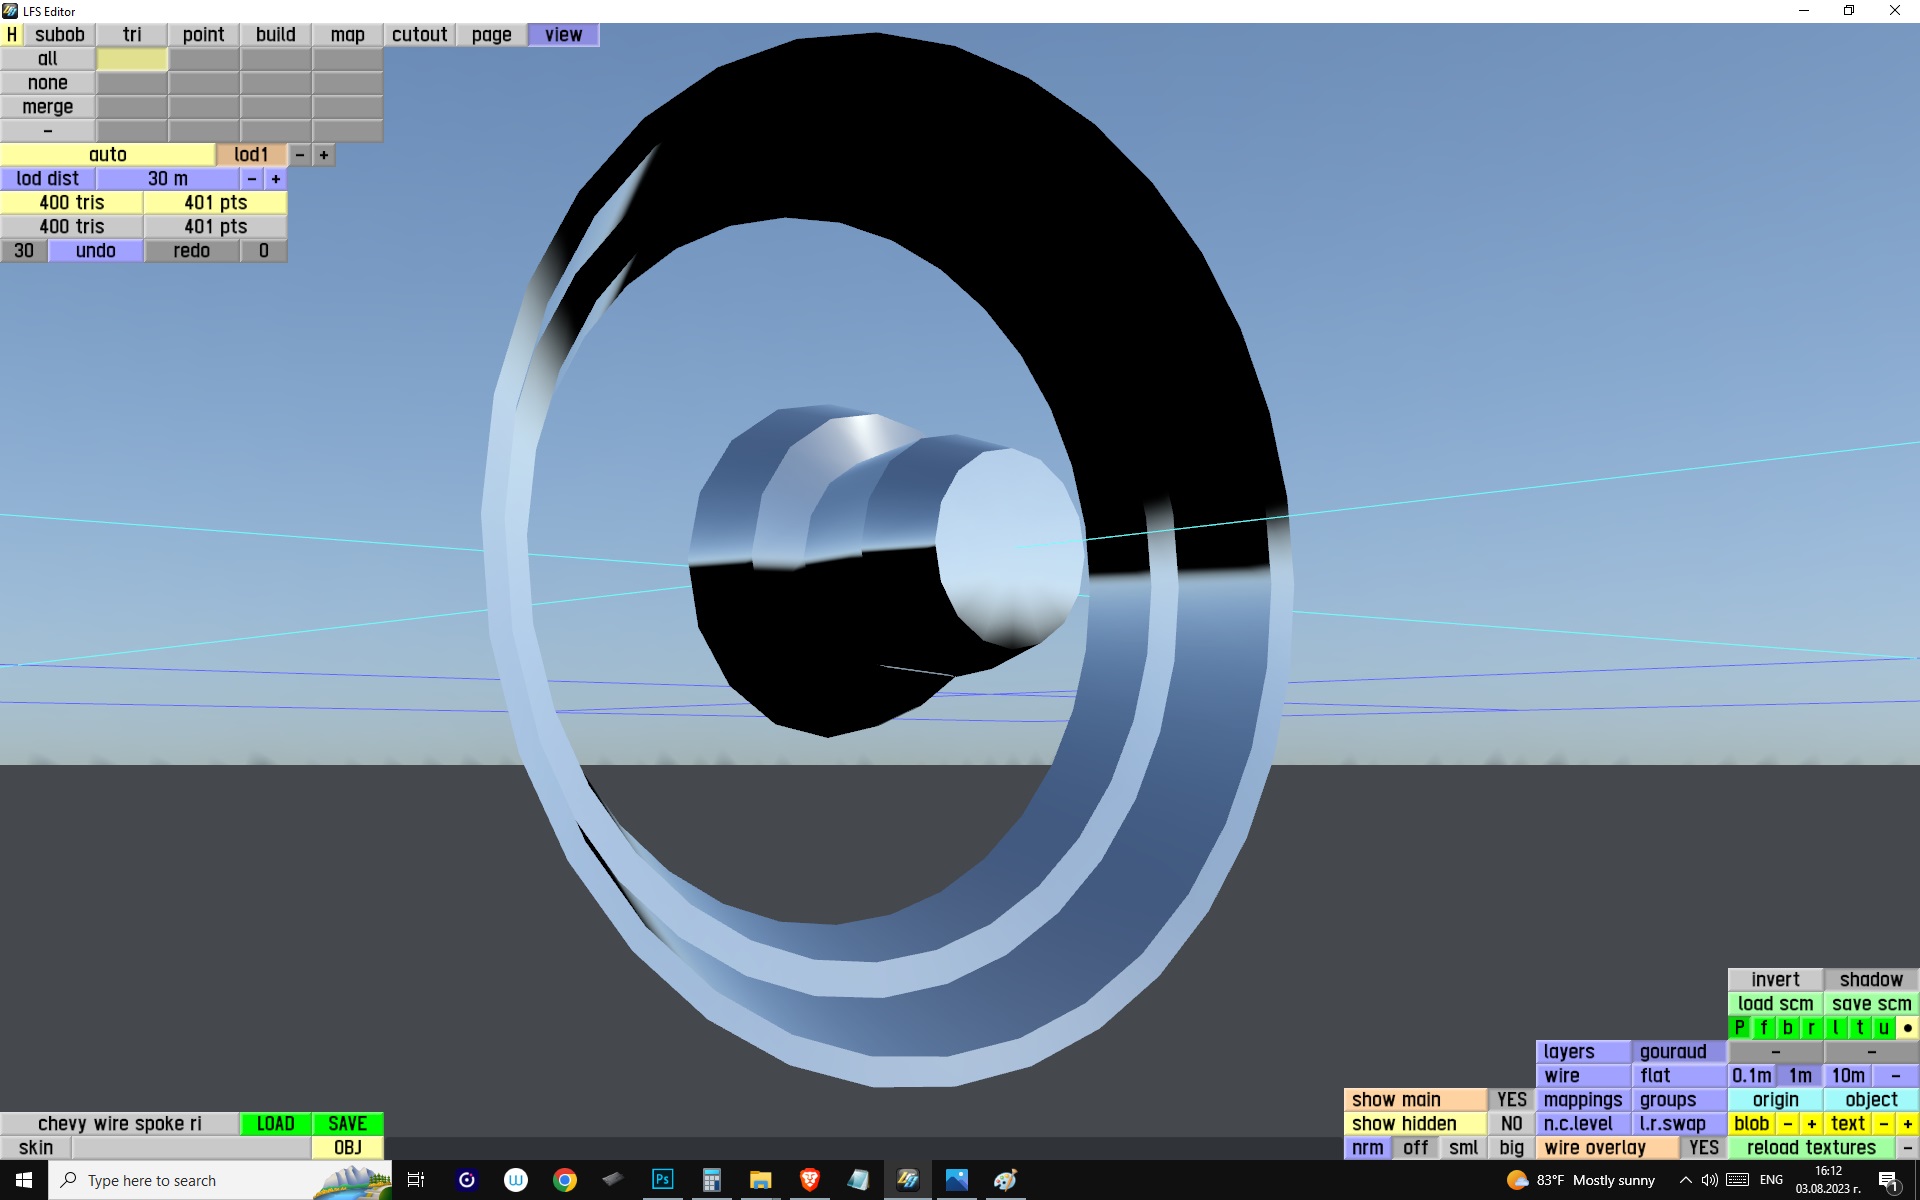Switch to the build tab
The width and height of the screenshot is (1920, 1200).
[275, 35]
